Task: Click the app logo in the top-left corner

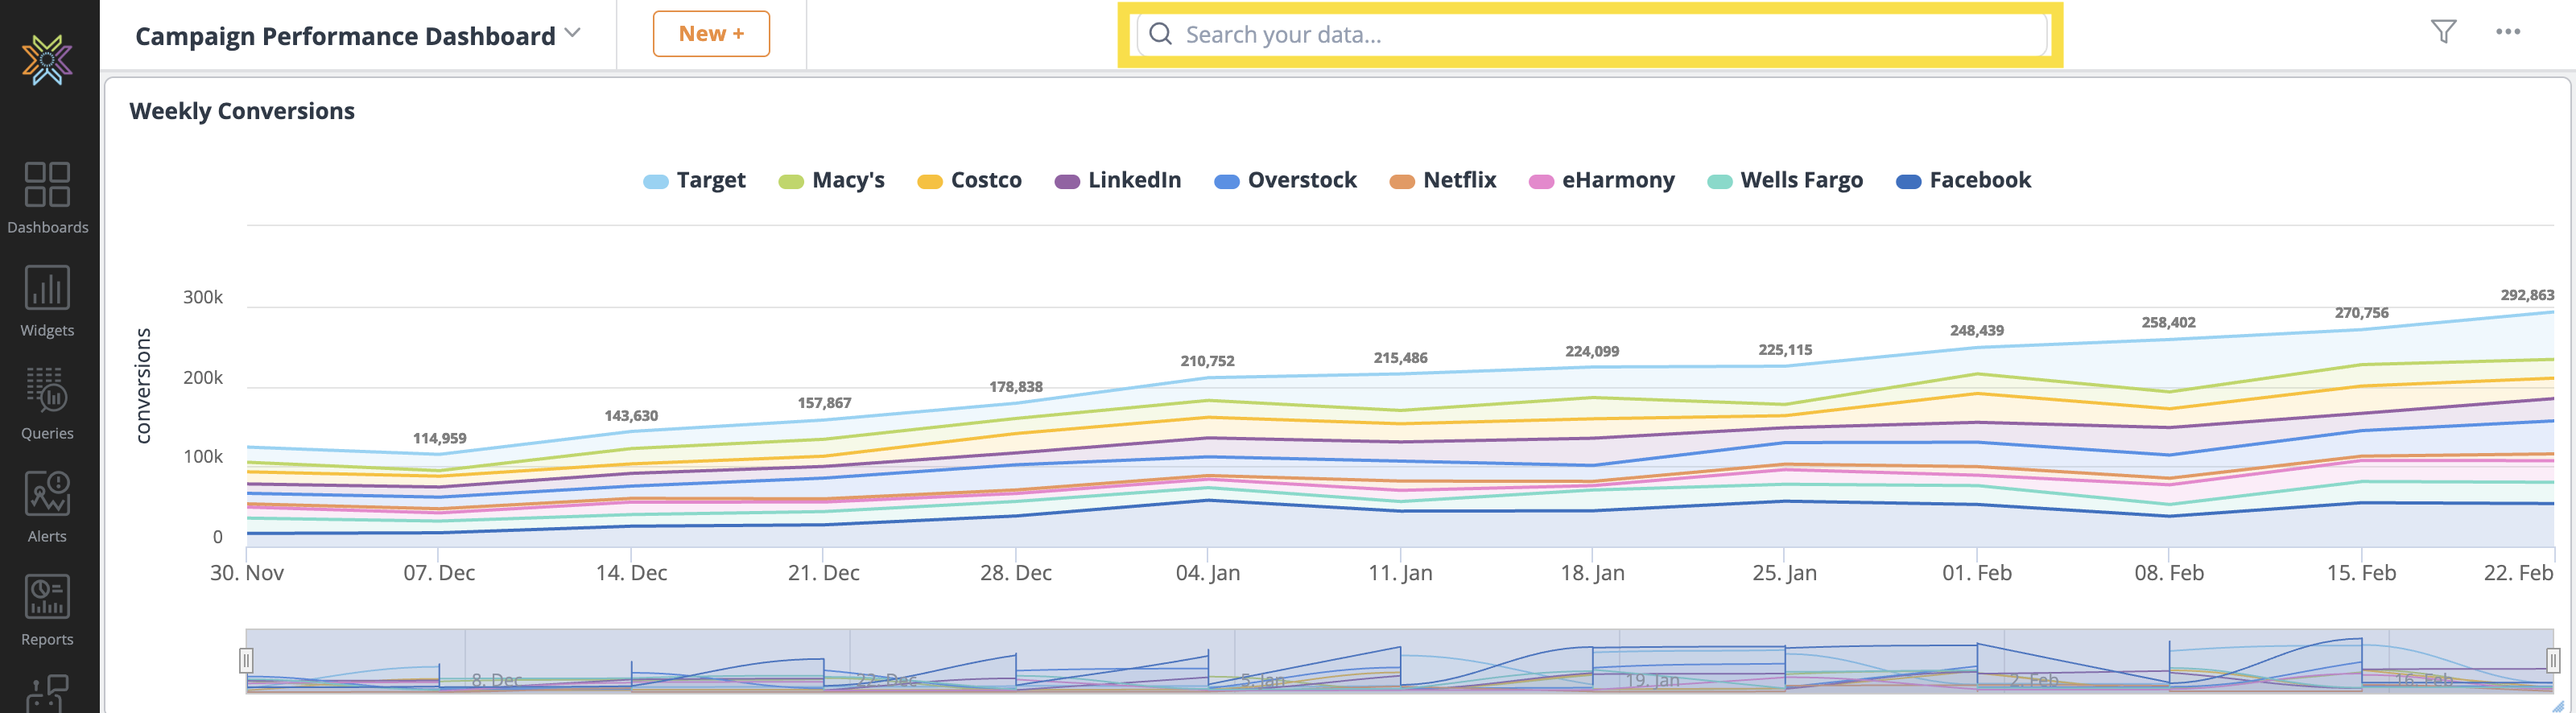Action: click(47, 59)
